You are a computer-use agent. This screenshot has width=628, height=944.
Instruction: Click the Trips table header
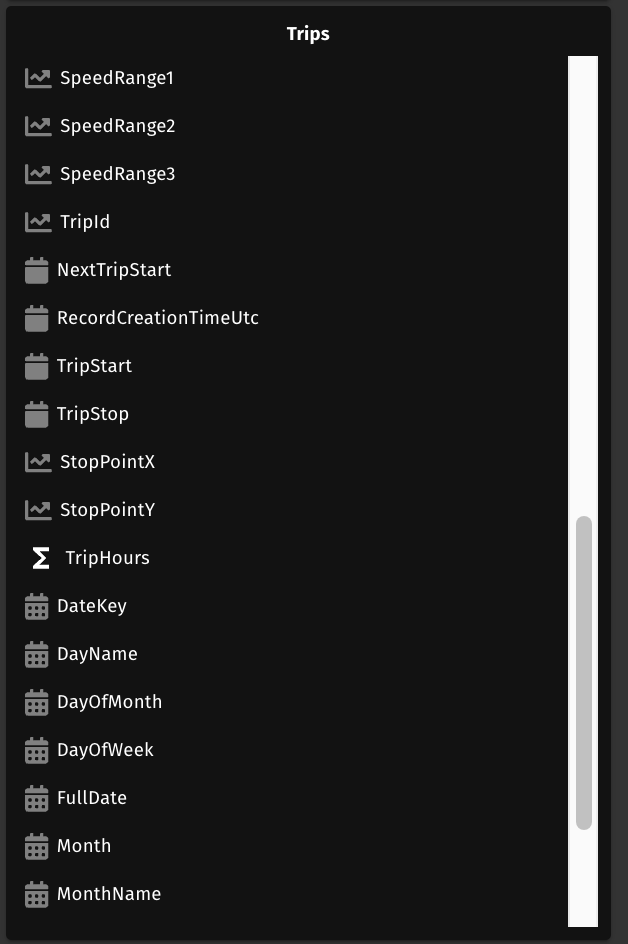point(308,34)
